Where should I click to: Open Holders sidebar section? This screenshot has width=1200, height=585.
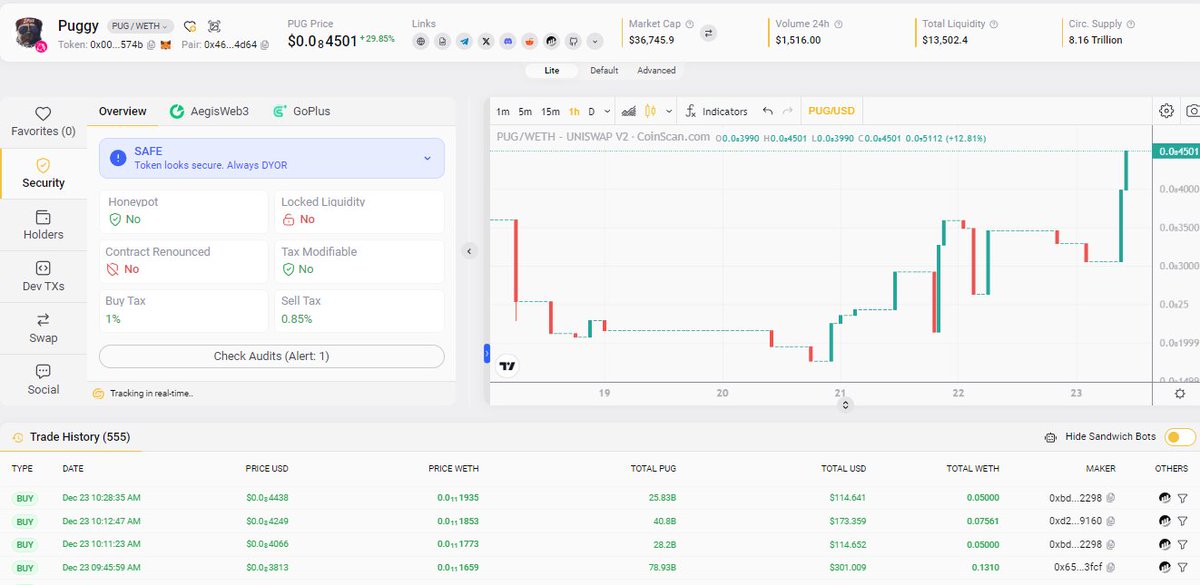tap(43, 225)
